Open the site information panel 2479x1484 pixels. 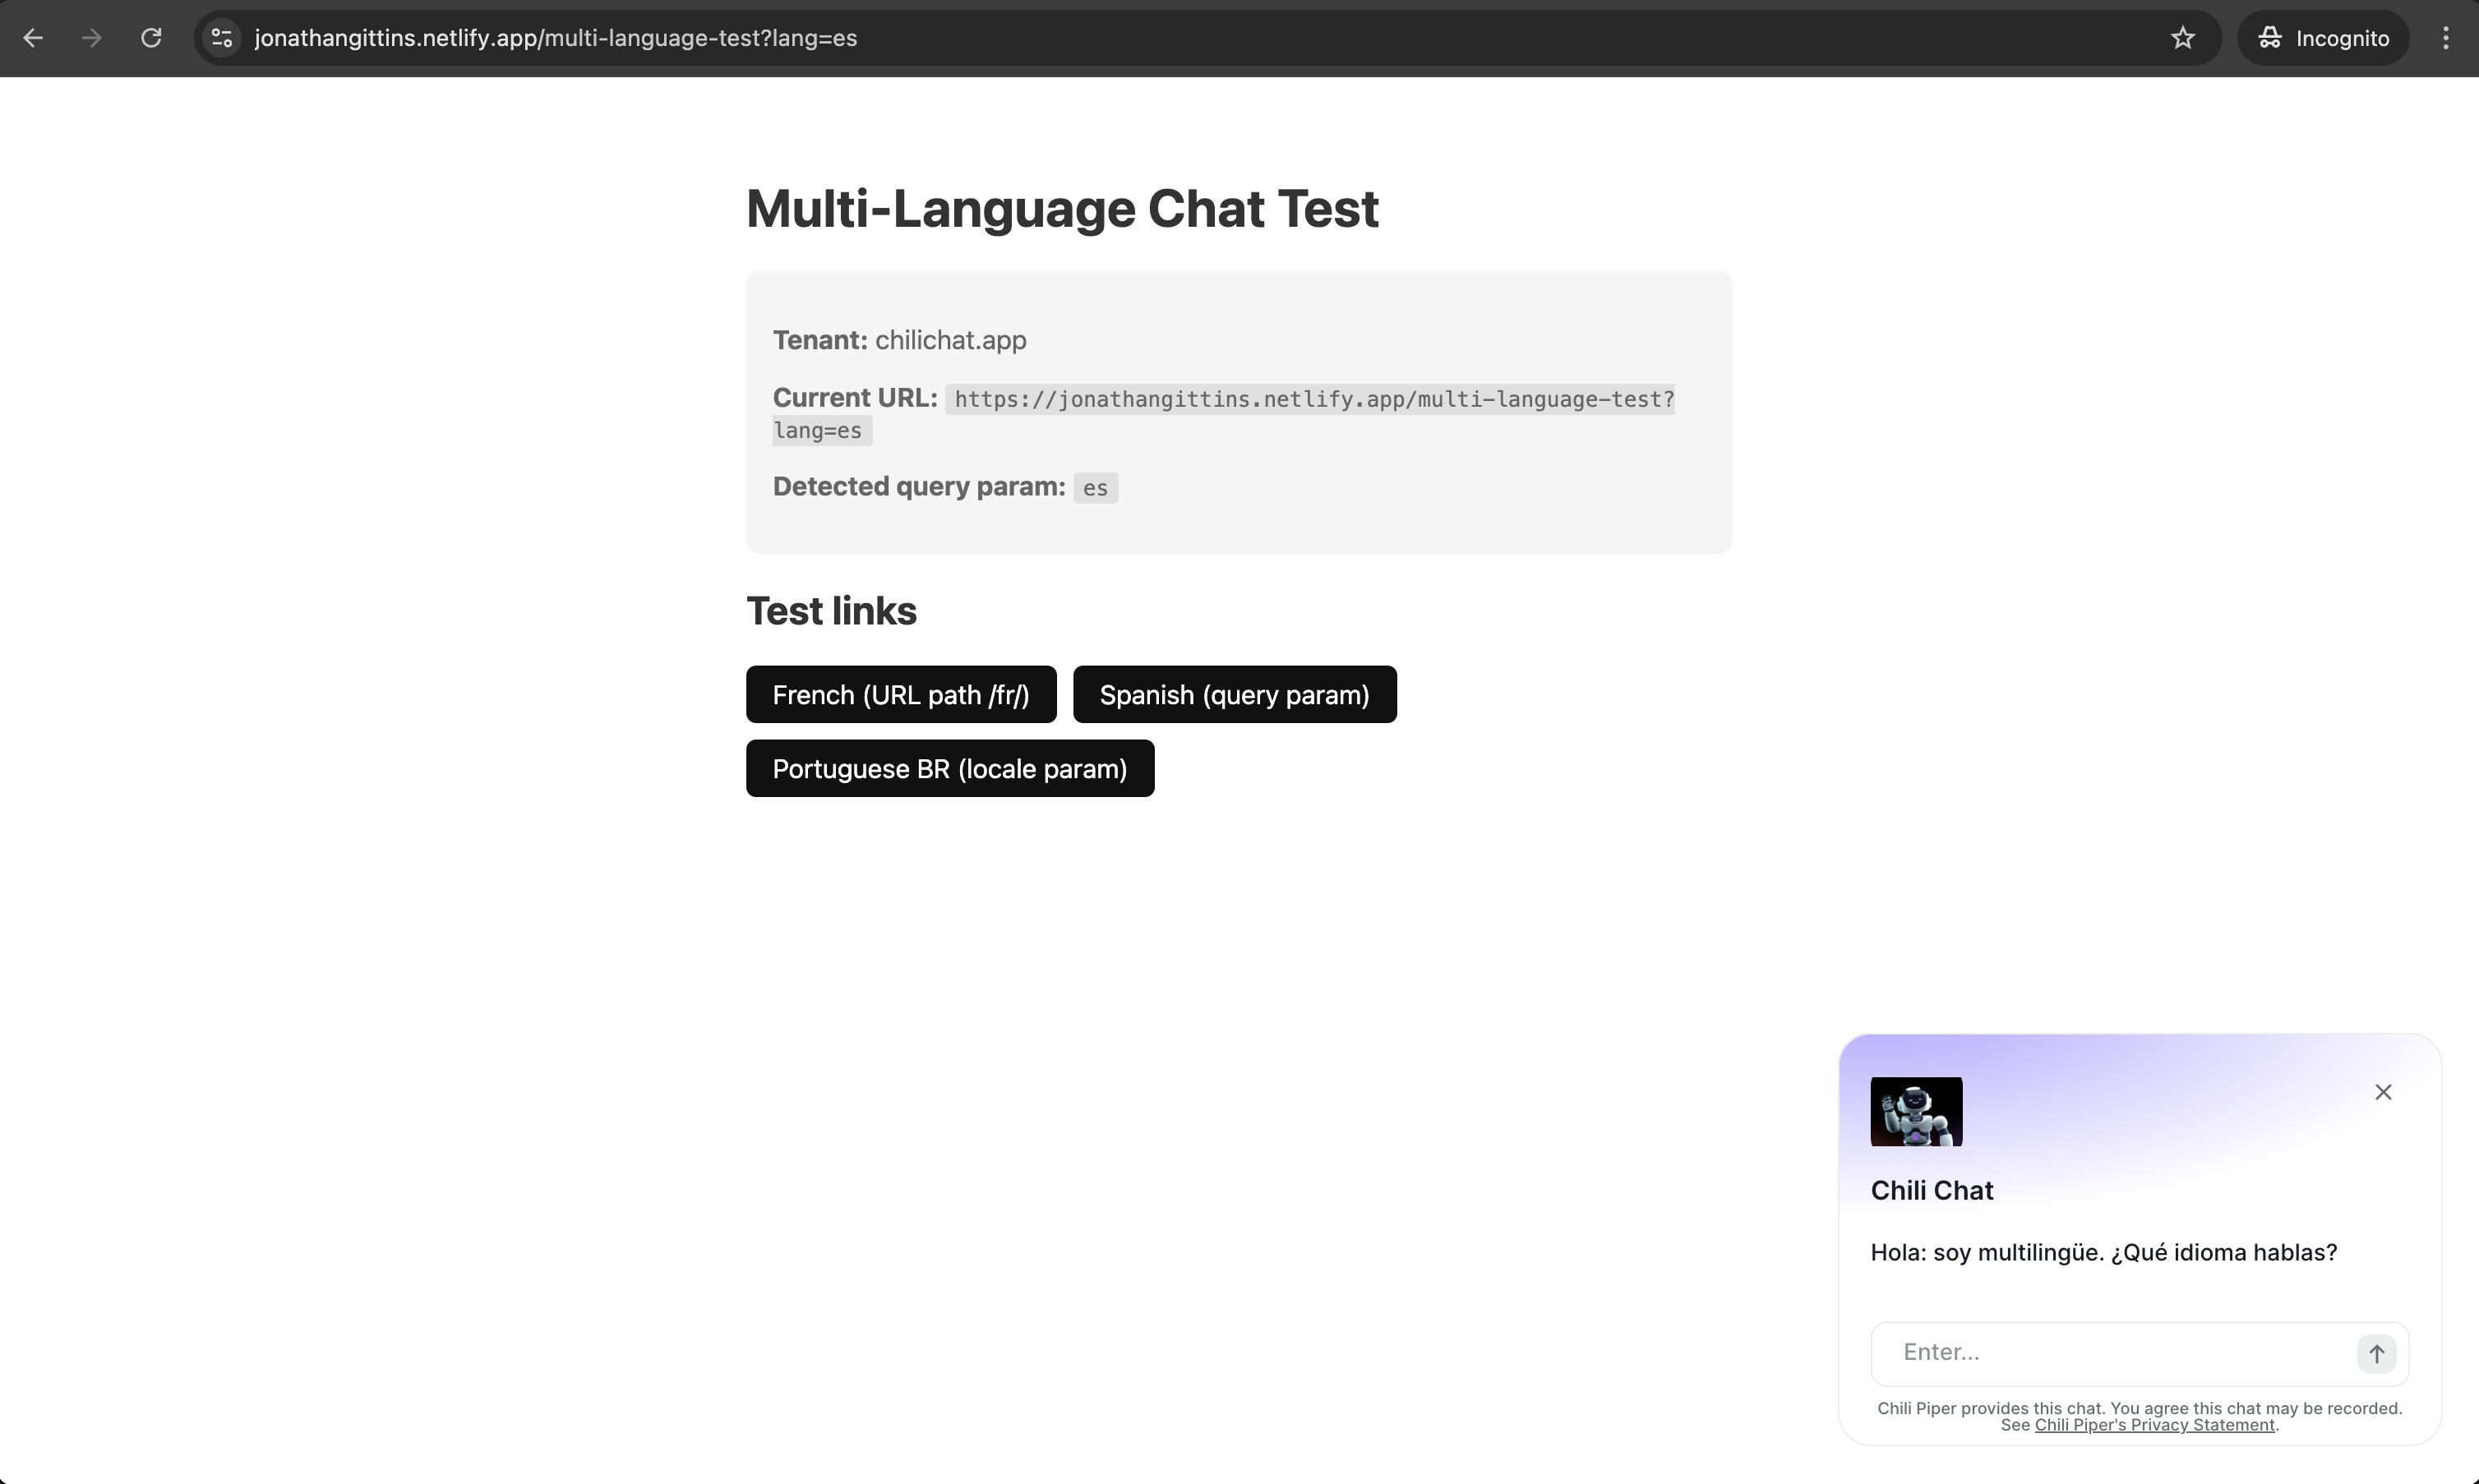(x=220, y=37)
